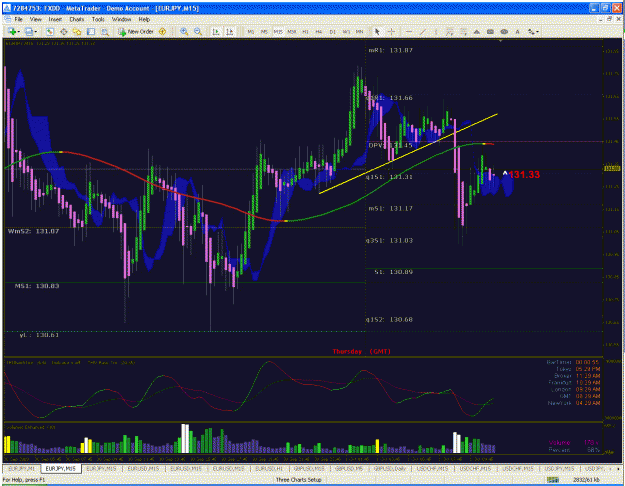Toggle the Chart Shift button
The image size is (625, 486).
(x=230, y=31)
